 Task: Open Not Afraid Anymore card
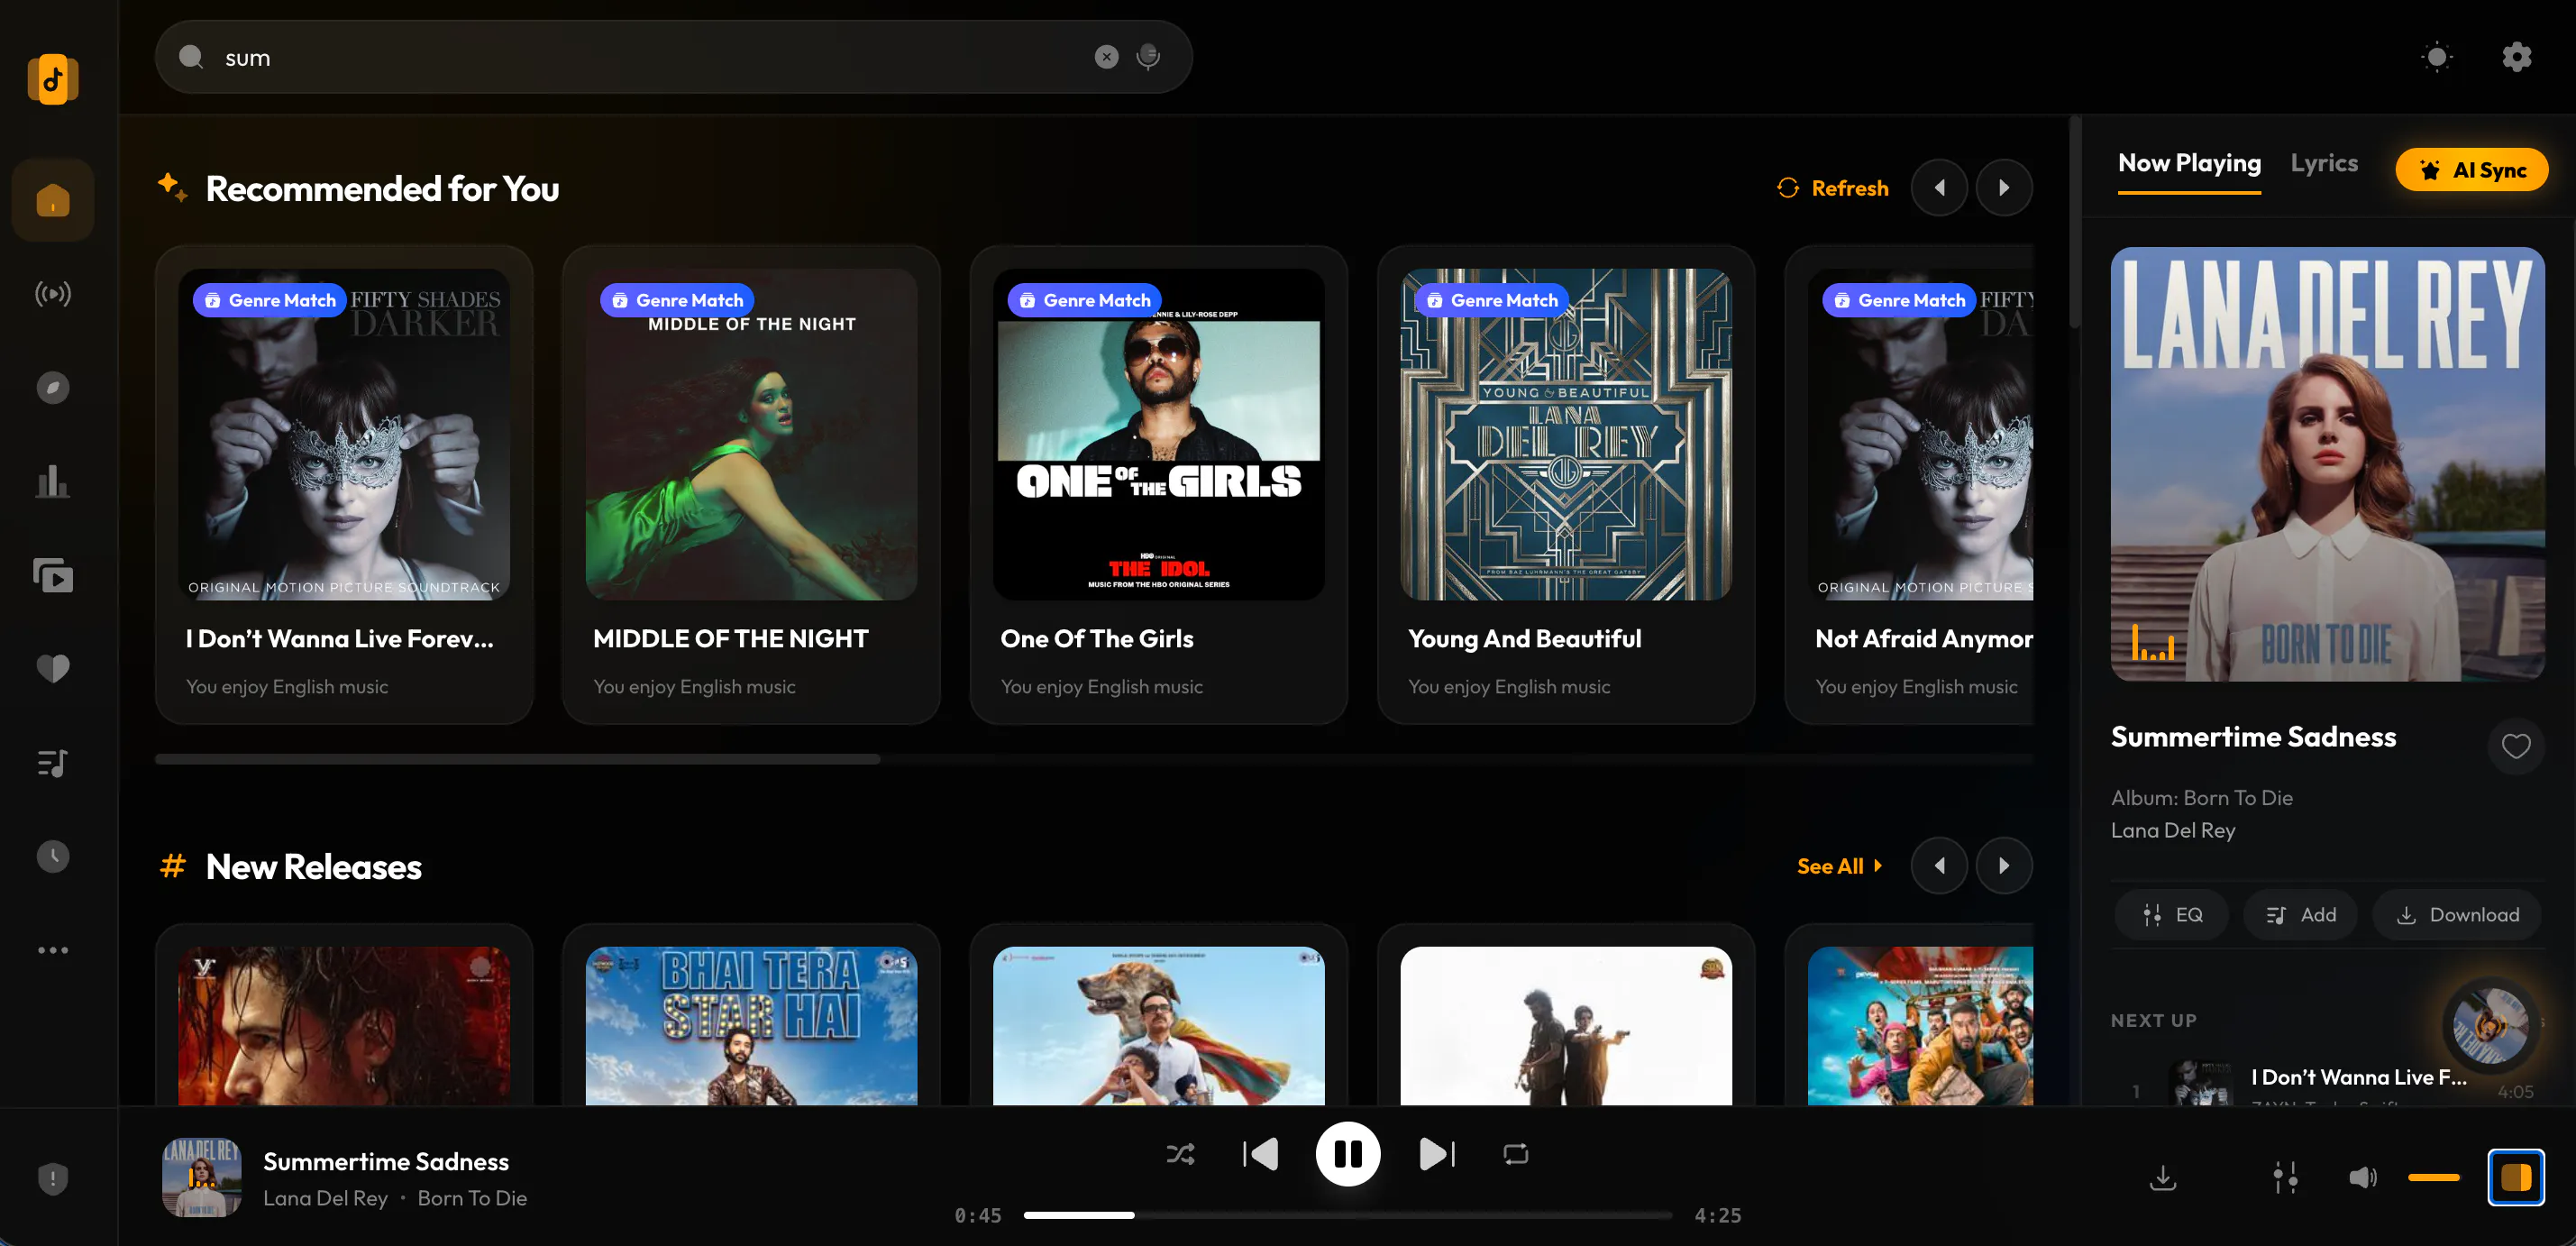click(1910, 484)
